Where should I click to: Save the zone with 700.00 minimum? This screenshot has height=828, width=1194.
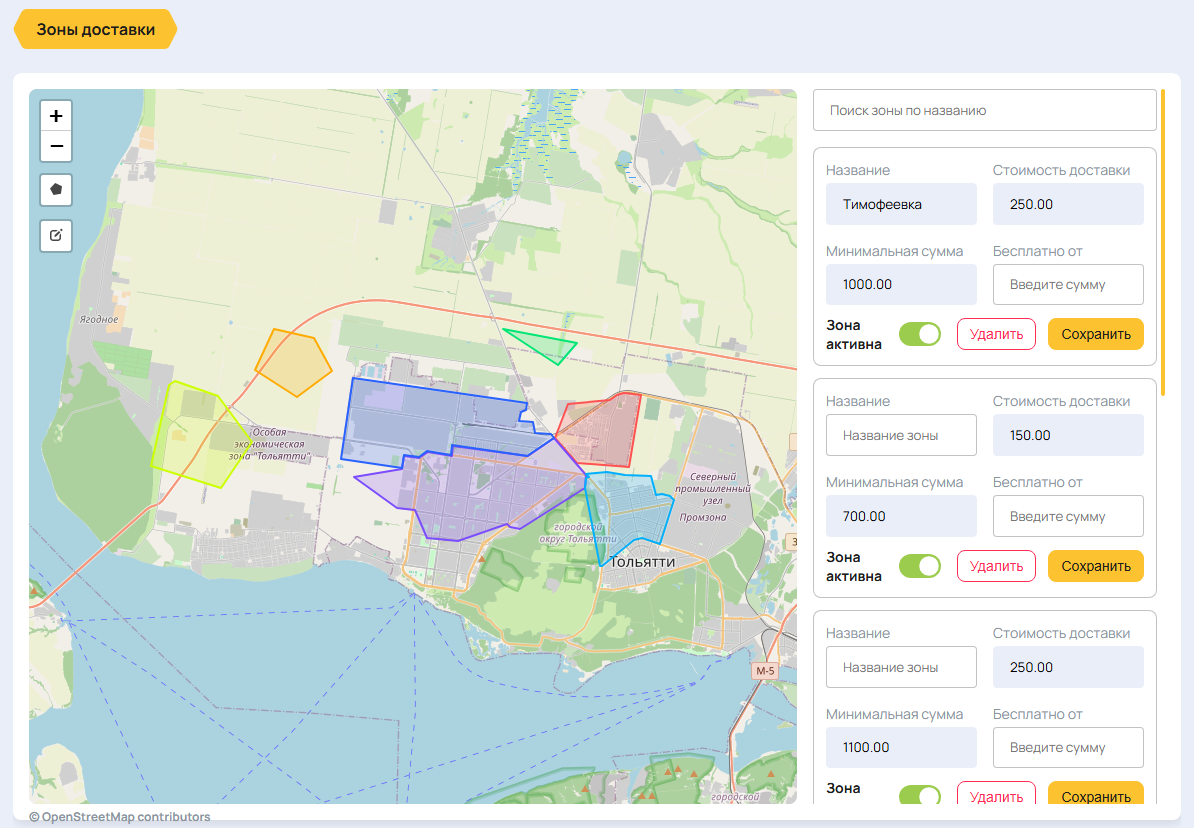1096,566
